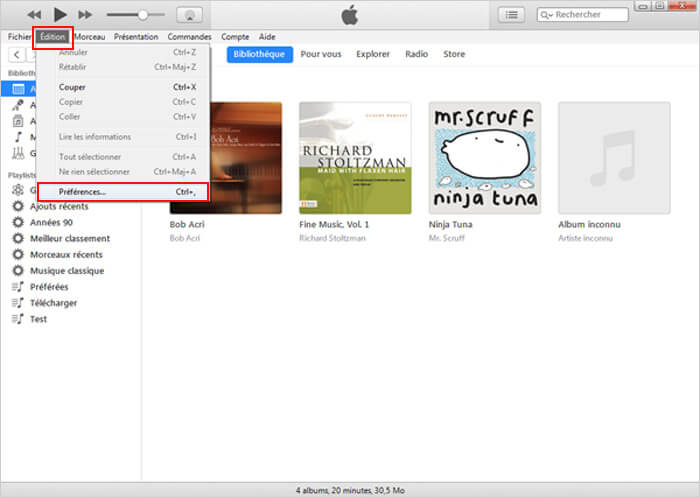Select the Années 90 playlist
The width and height of the screenshot is (700, 498).
coord(51,222)
